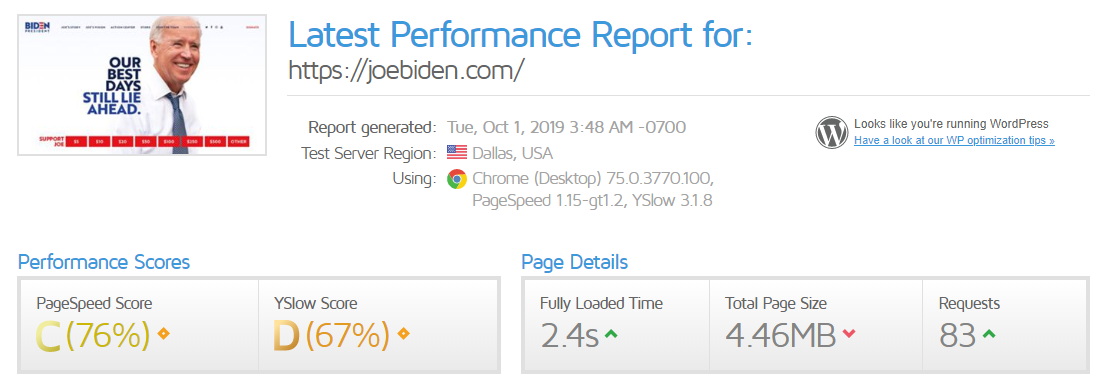Select the PageSpeed Score C grade

tap(48, 336)
